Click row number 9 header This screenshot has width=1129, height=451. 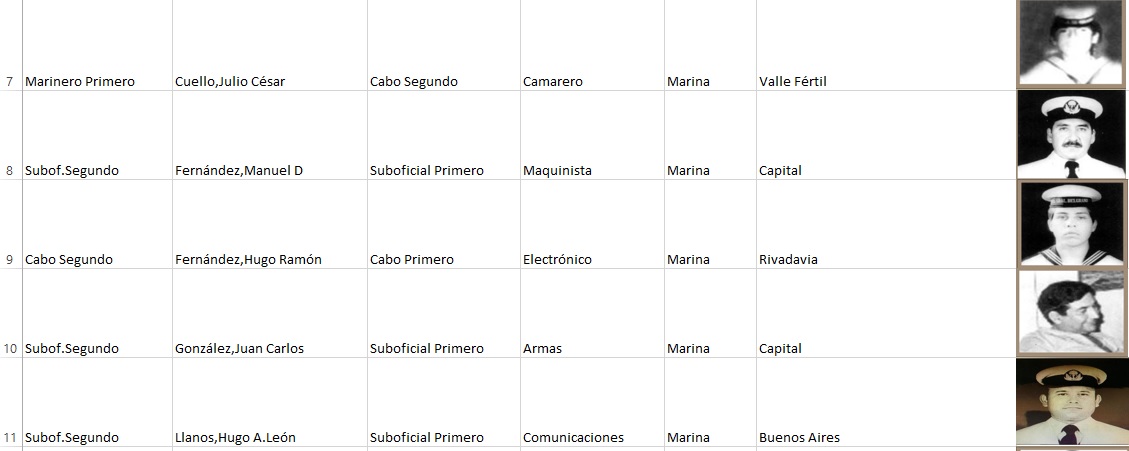coord(9,260)
